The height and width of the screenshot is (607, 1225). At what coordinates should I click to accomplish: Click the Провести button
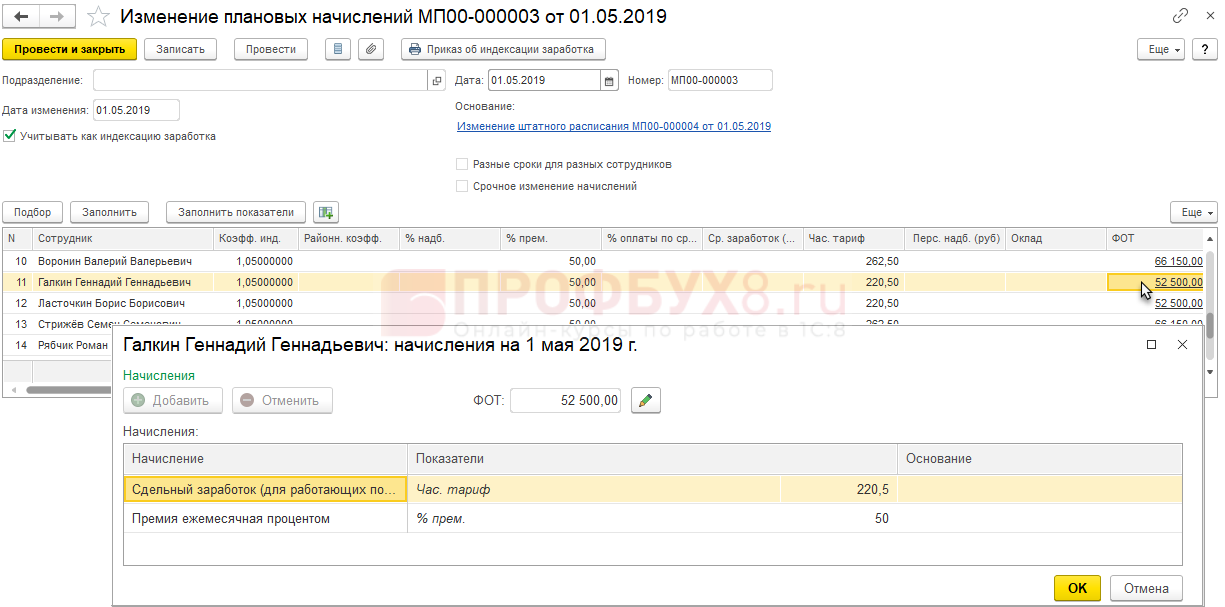[x=271, y=49]
